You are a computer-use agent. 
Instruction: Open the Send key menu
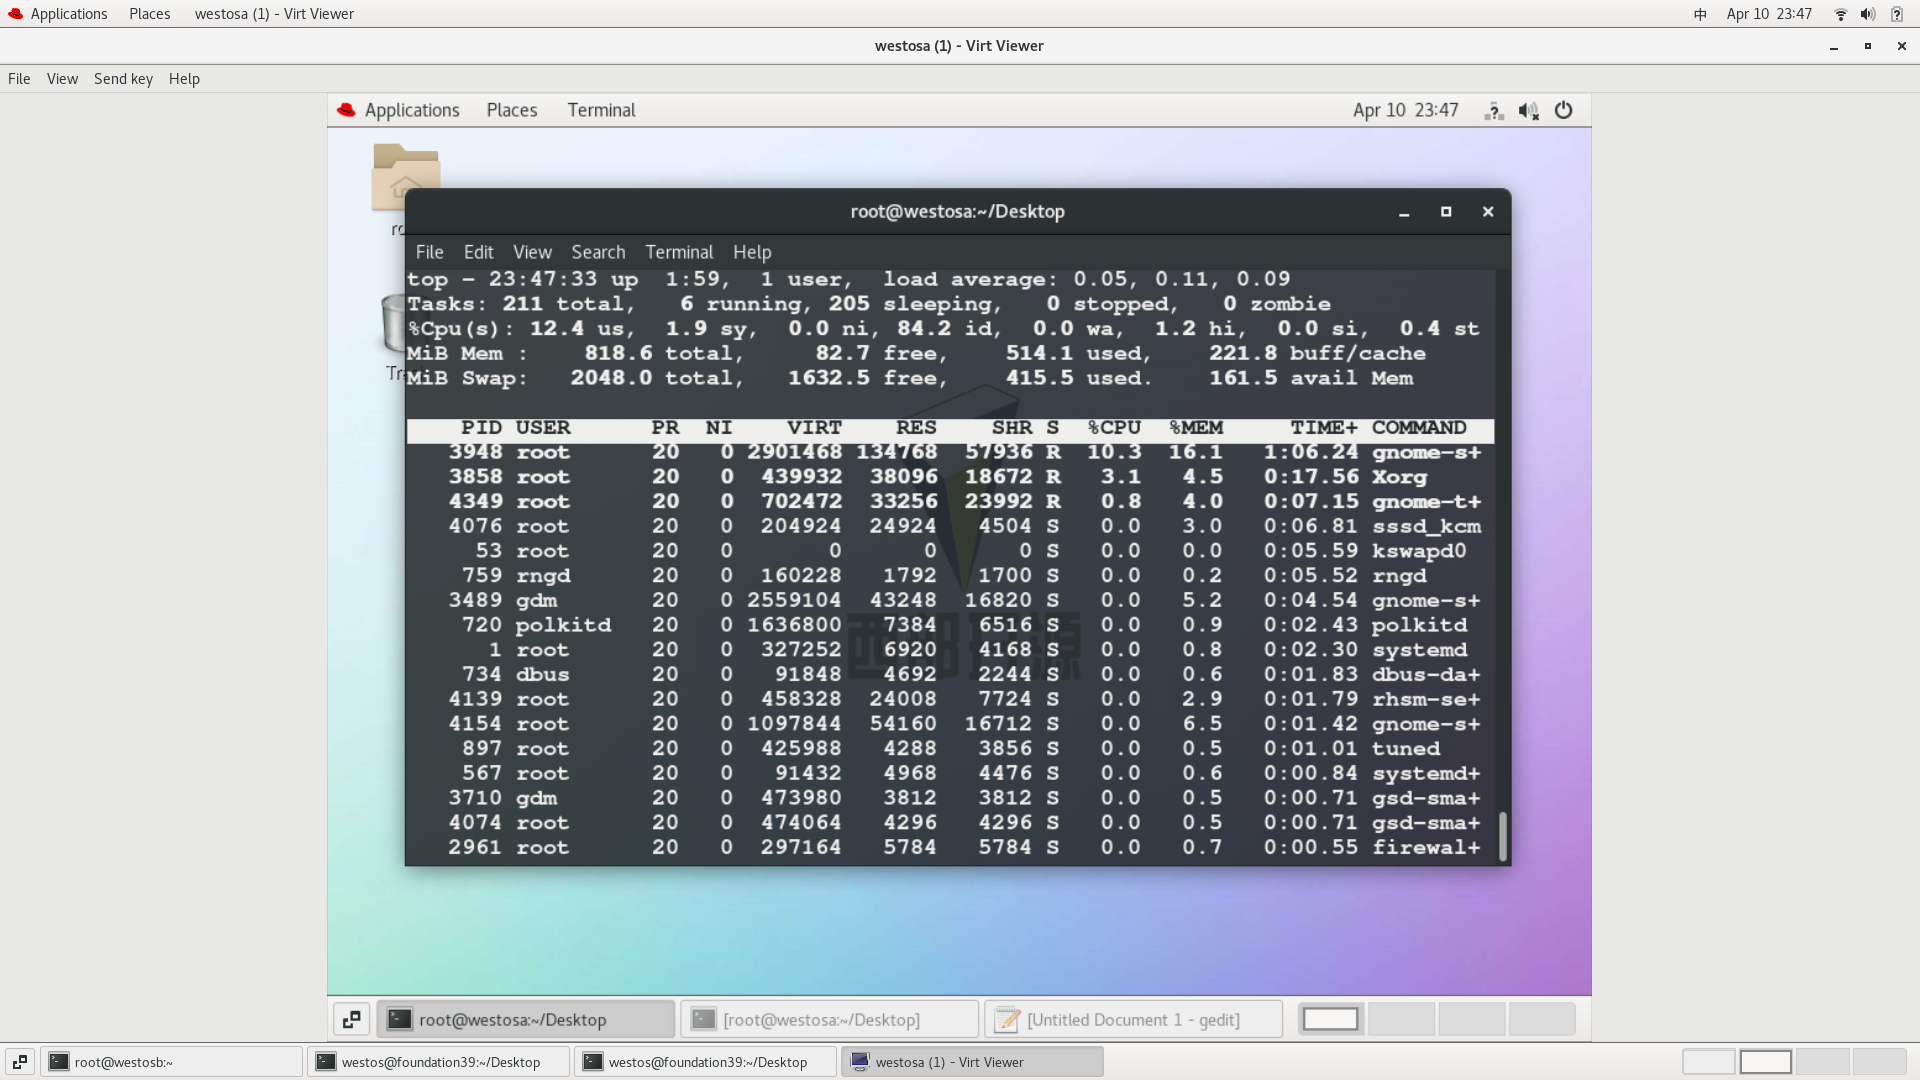click(x=123, y=79)
